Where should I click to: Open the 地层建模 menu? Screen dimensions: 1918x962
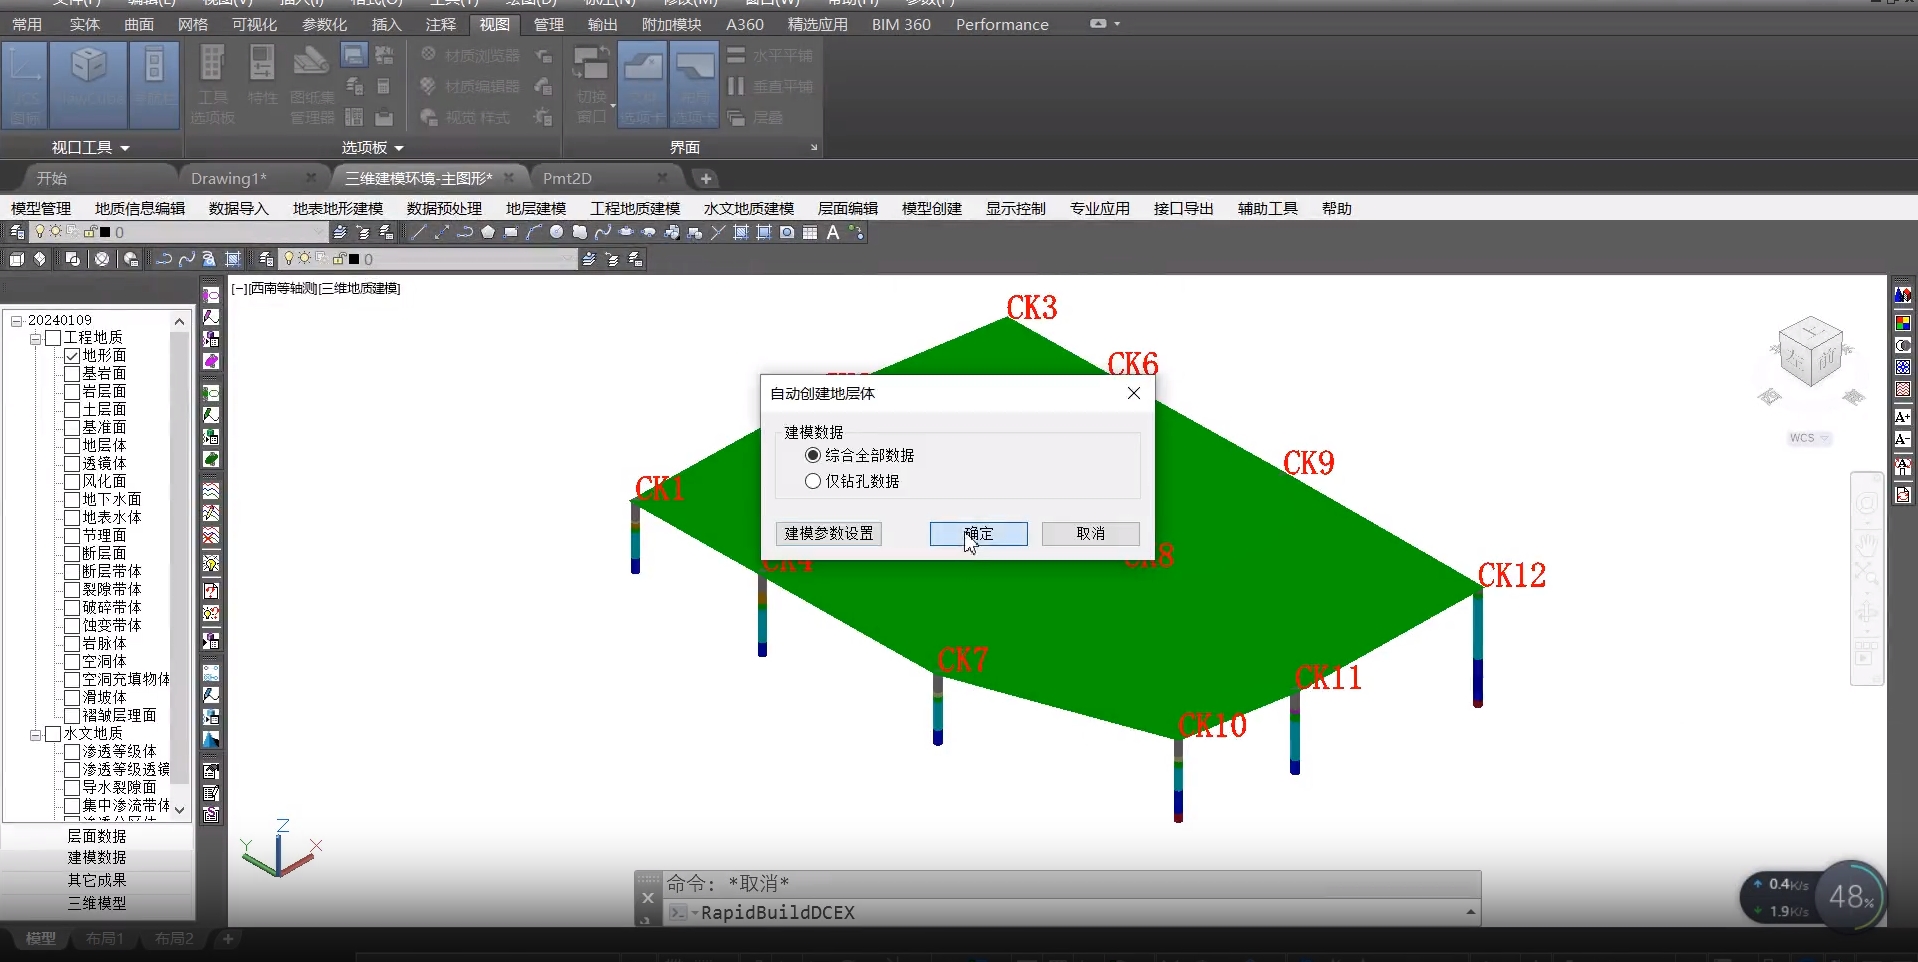(x=535, y=208)
